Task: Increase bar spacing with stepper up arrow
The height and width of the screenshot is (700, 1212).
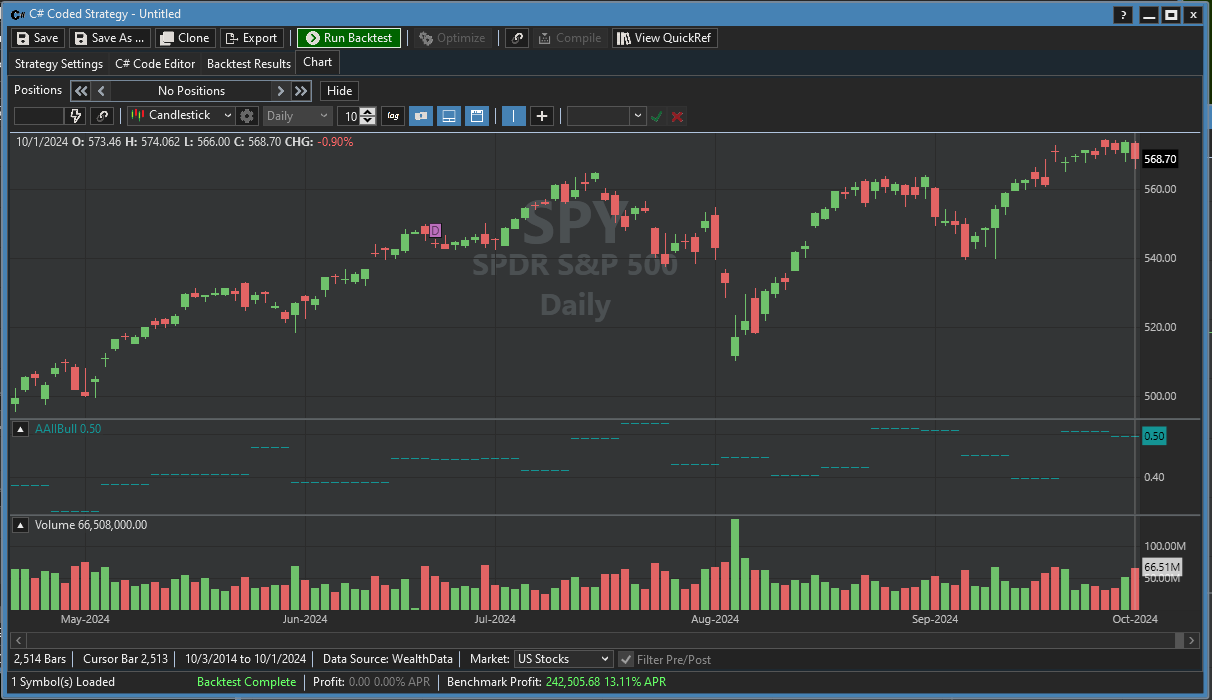Action: (x=368, y=111)
